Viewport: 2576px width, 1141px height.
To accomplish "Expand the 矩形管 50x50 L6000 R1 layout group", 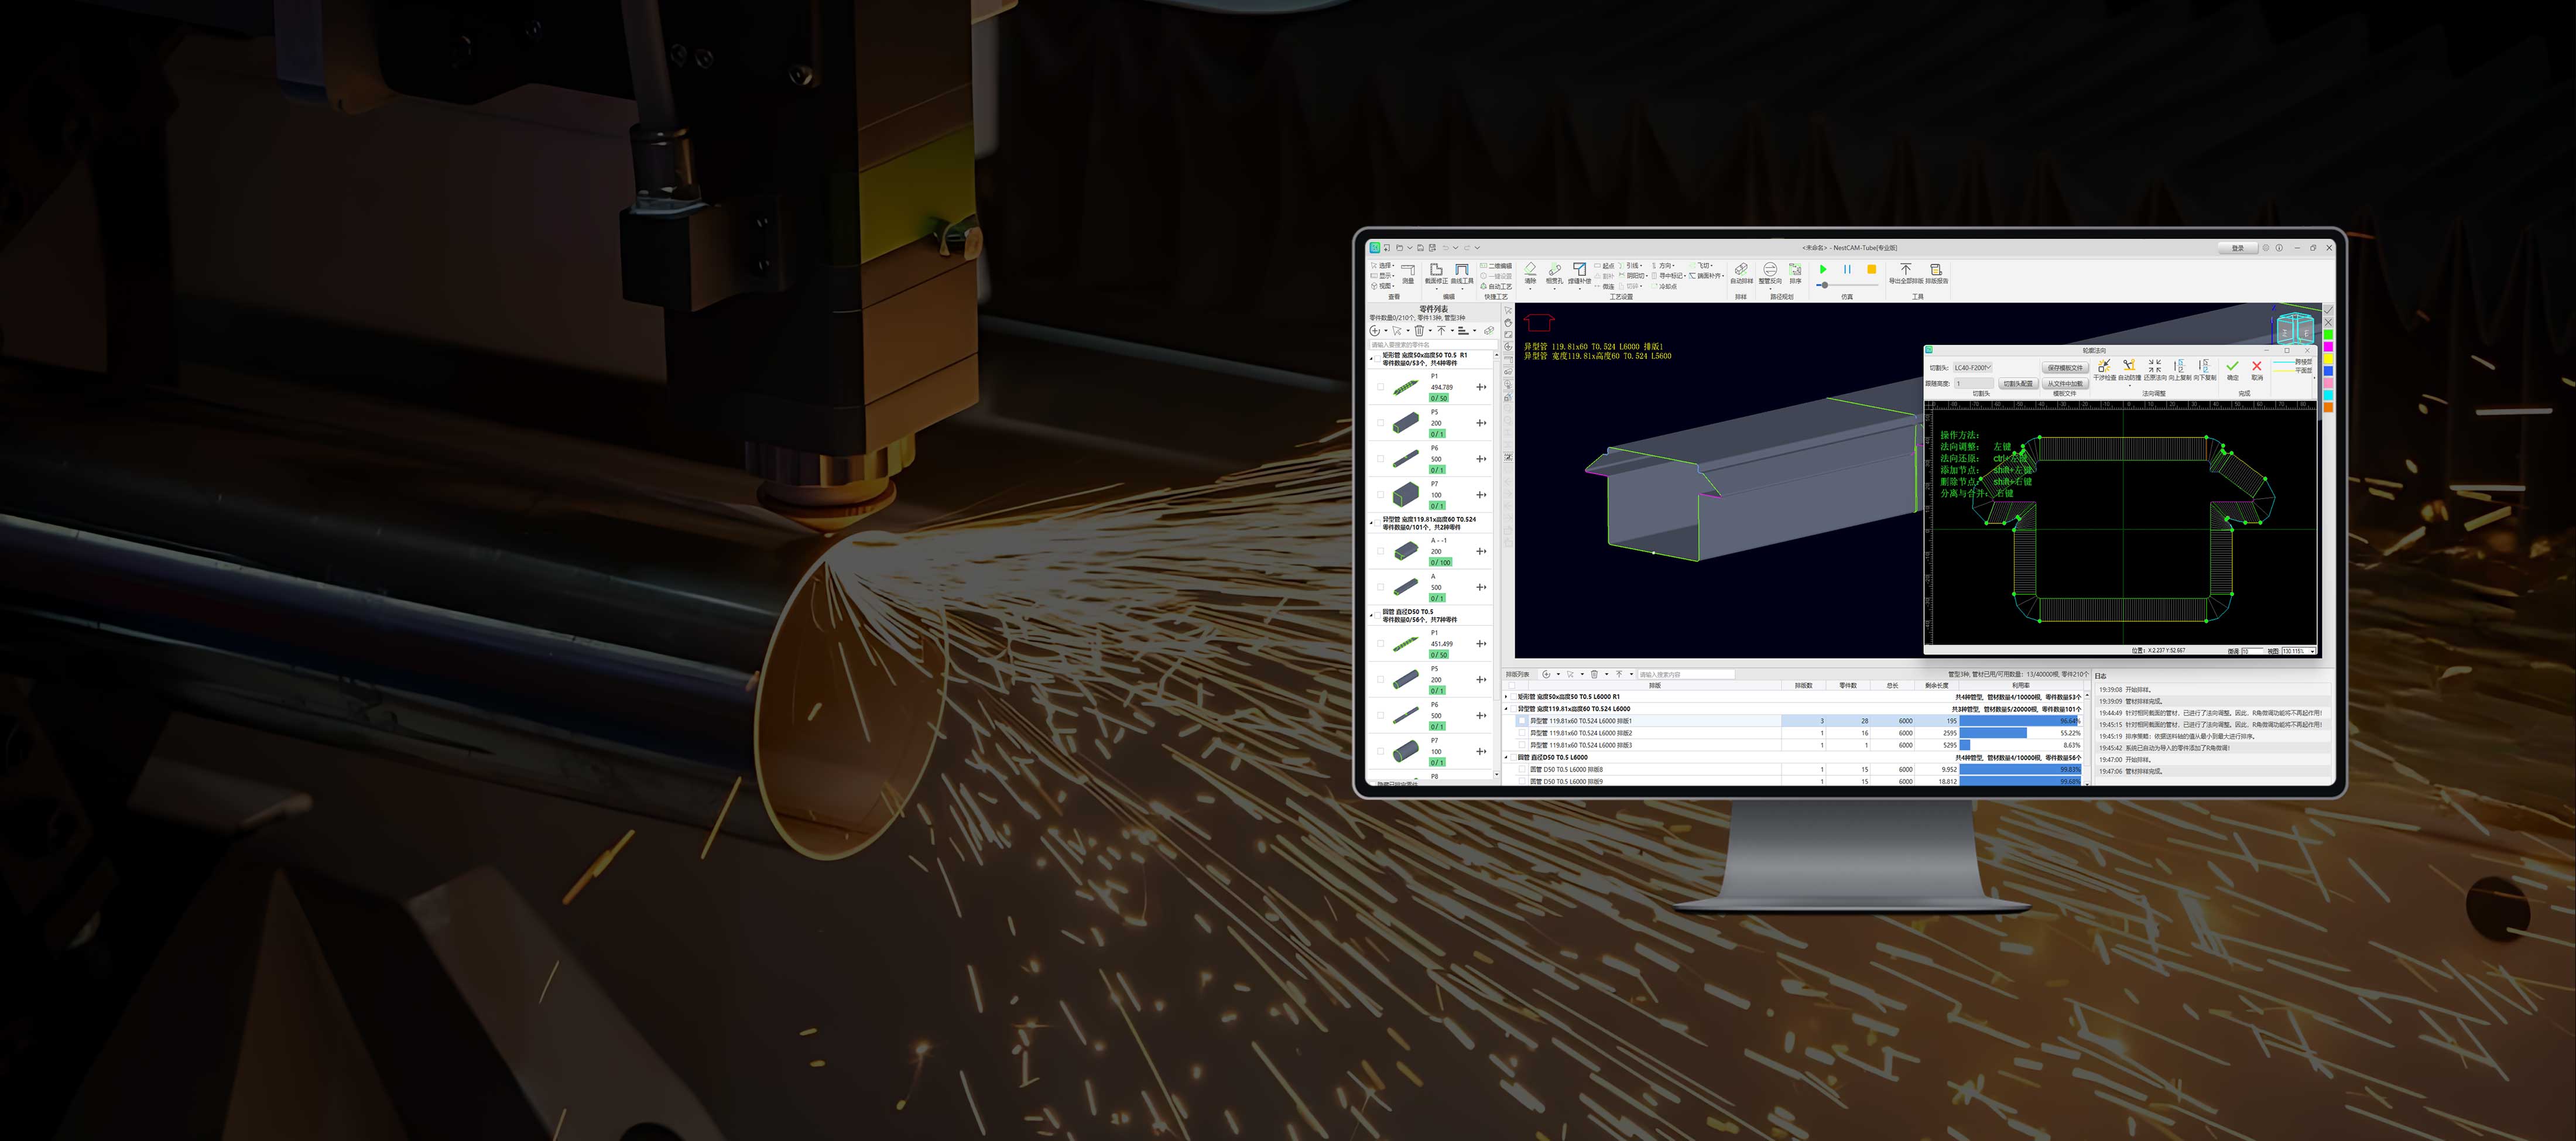I will [x=1506, y=697].
